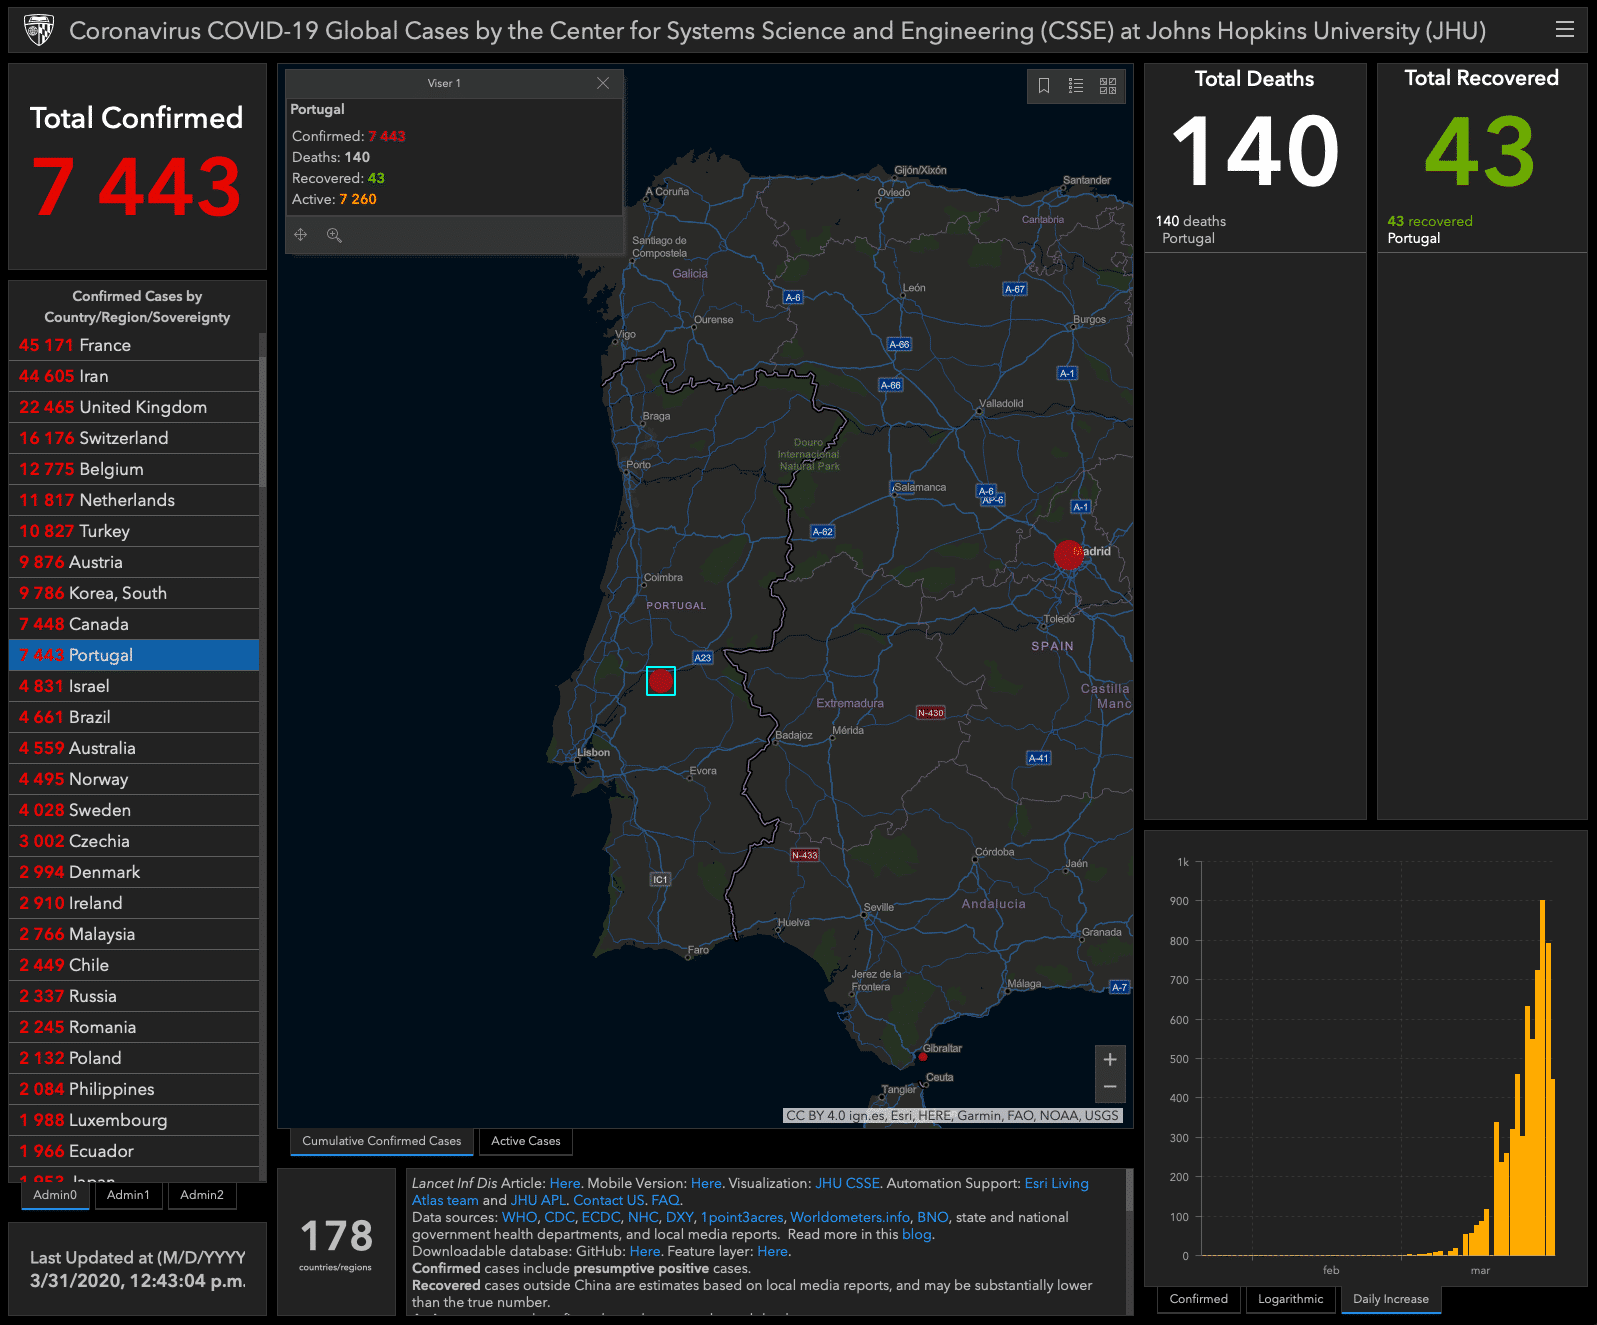Viewport: 1597px width, 1325px height.
Task: Switch the country list to Admin1
Action: [128, 1195]
